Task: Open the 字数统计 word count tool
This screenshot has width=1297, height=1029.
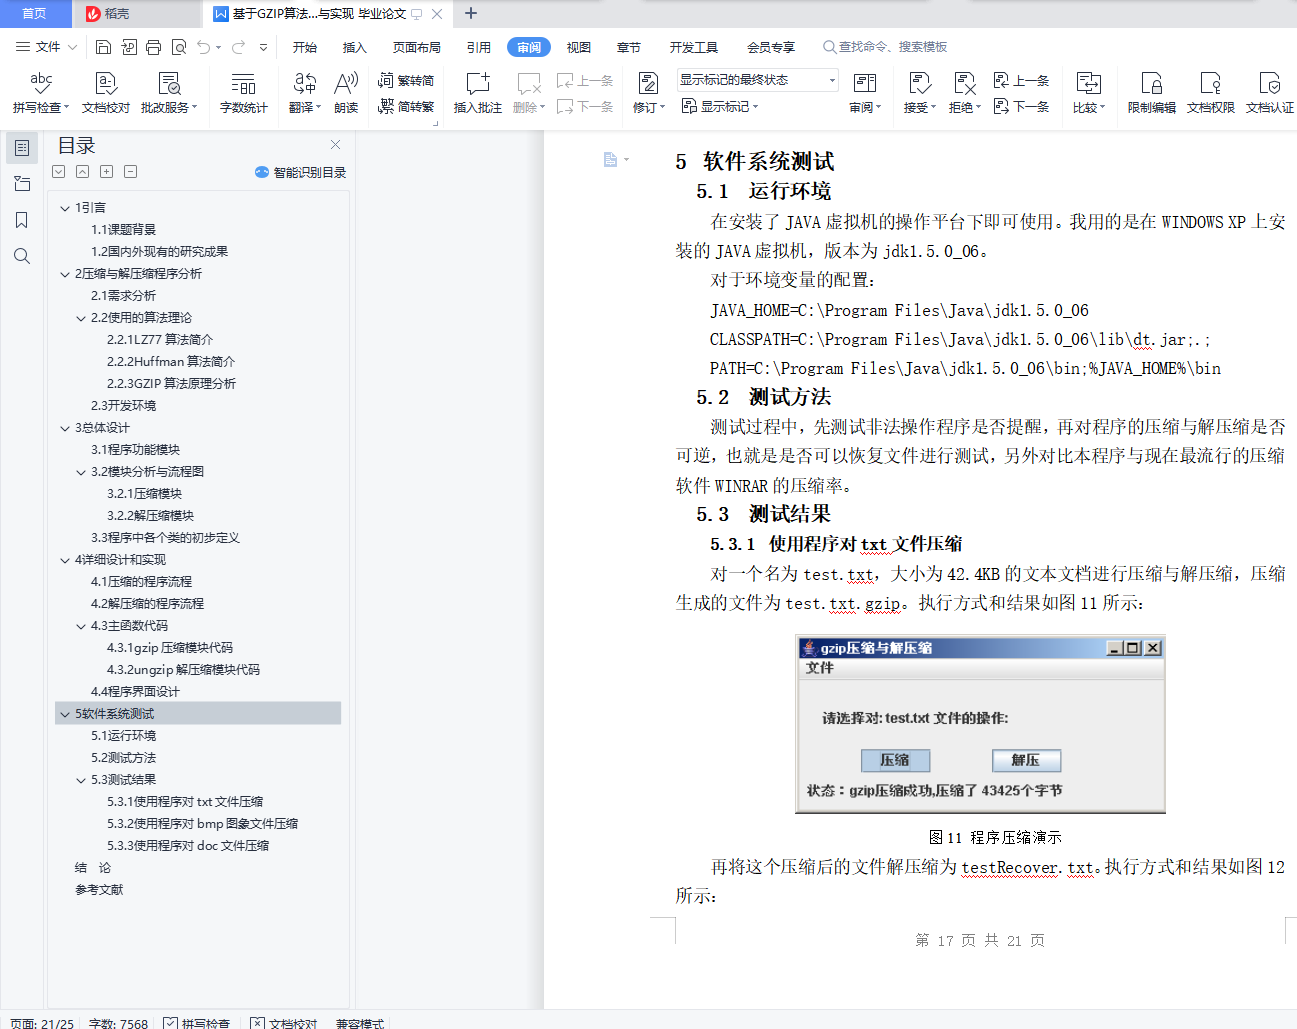Action: pyautogui.click(x=243, y=93)
